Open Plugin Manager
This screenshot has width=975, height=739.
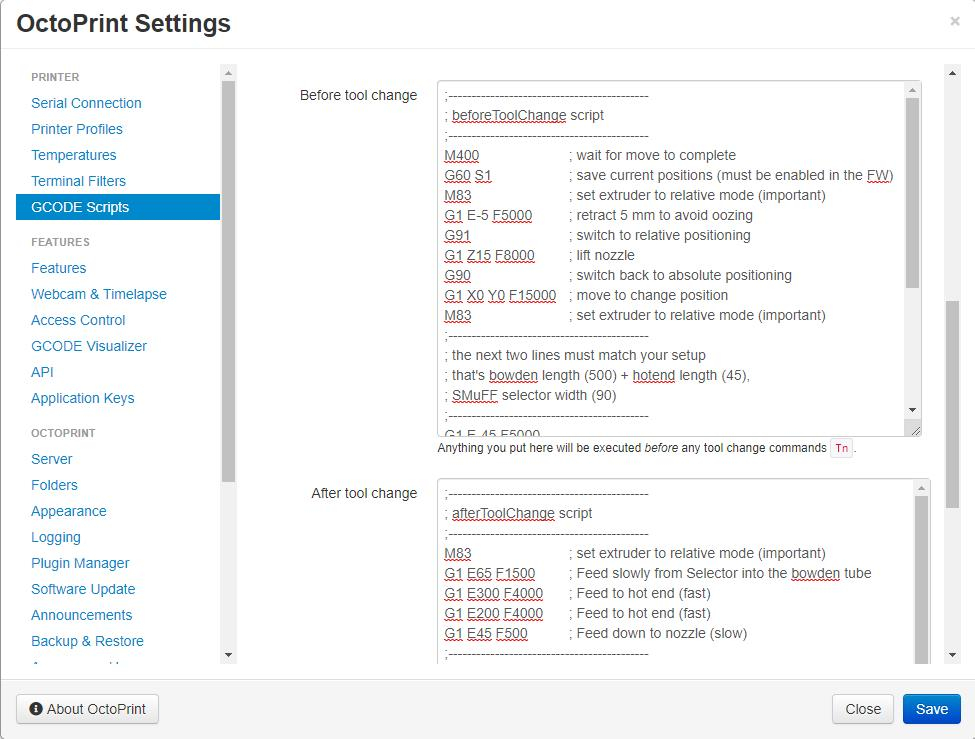(80, 564)
